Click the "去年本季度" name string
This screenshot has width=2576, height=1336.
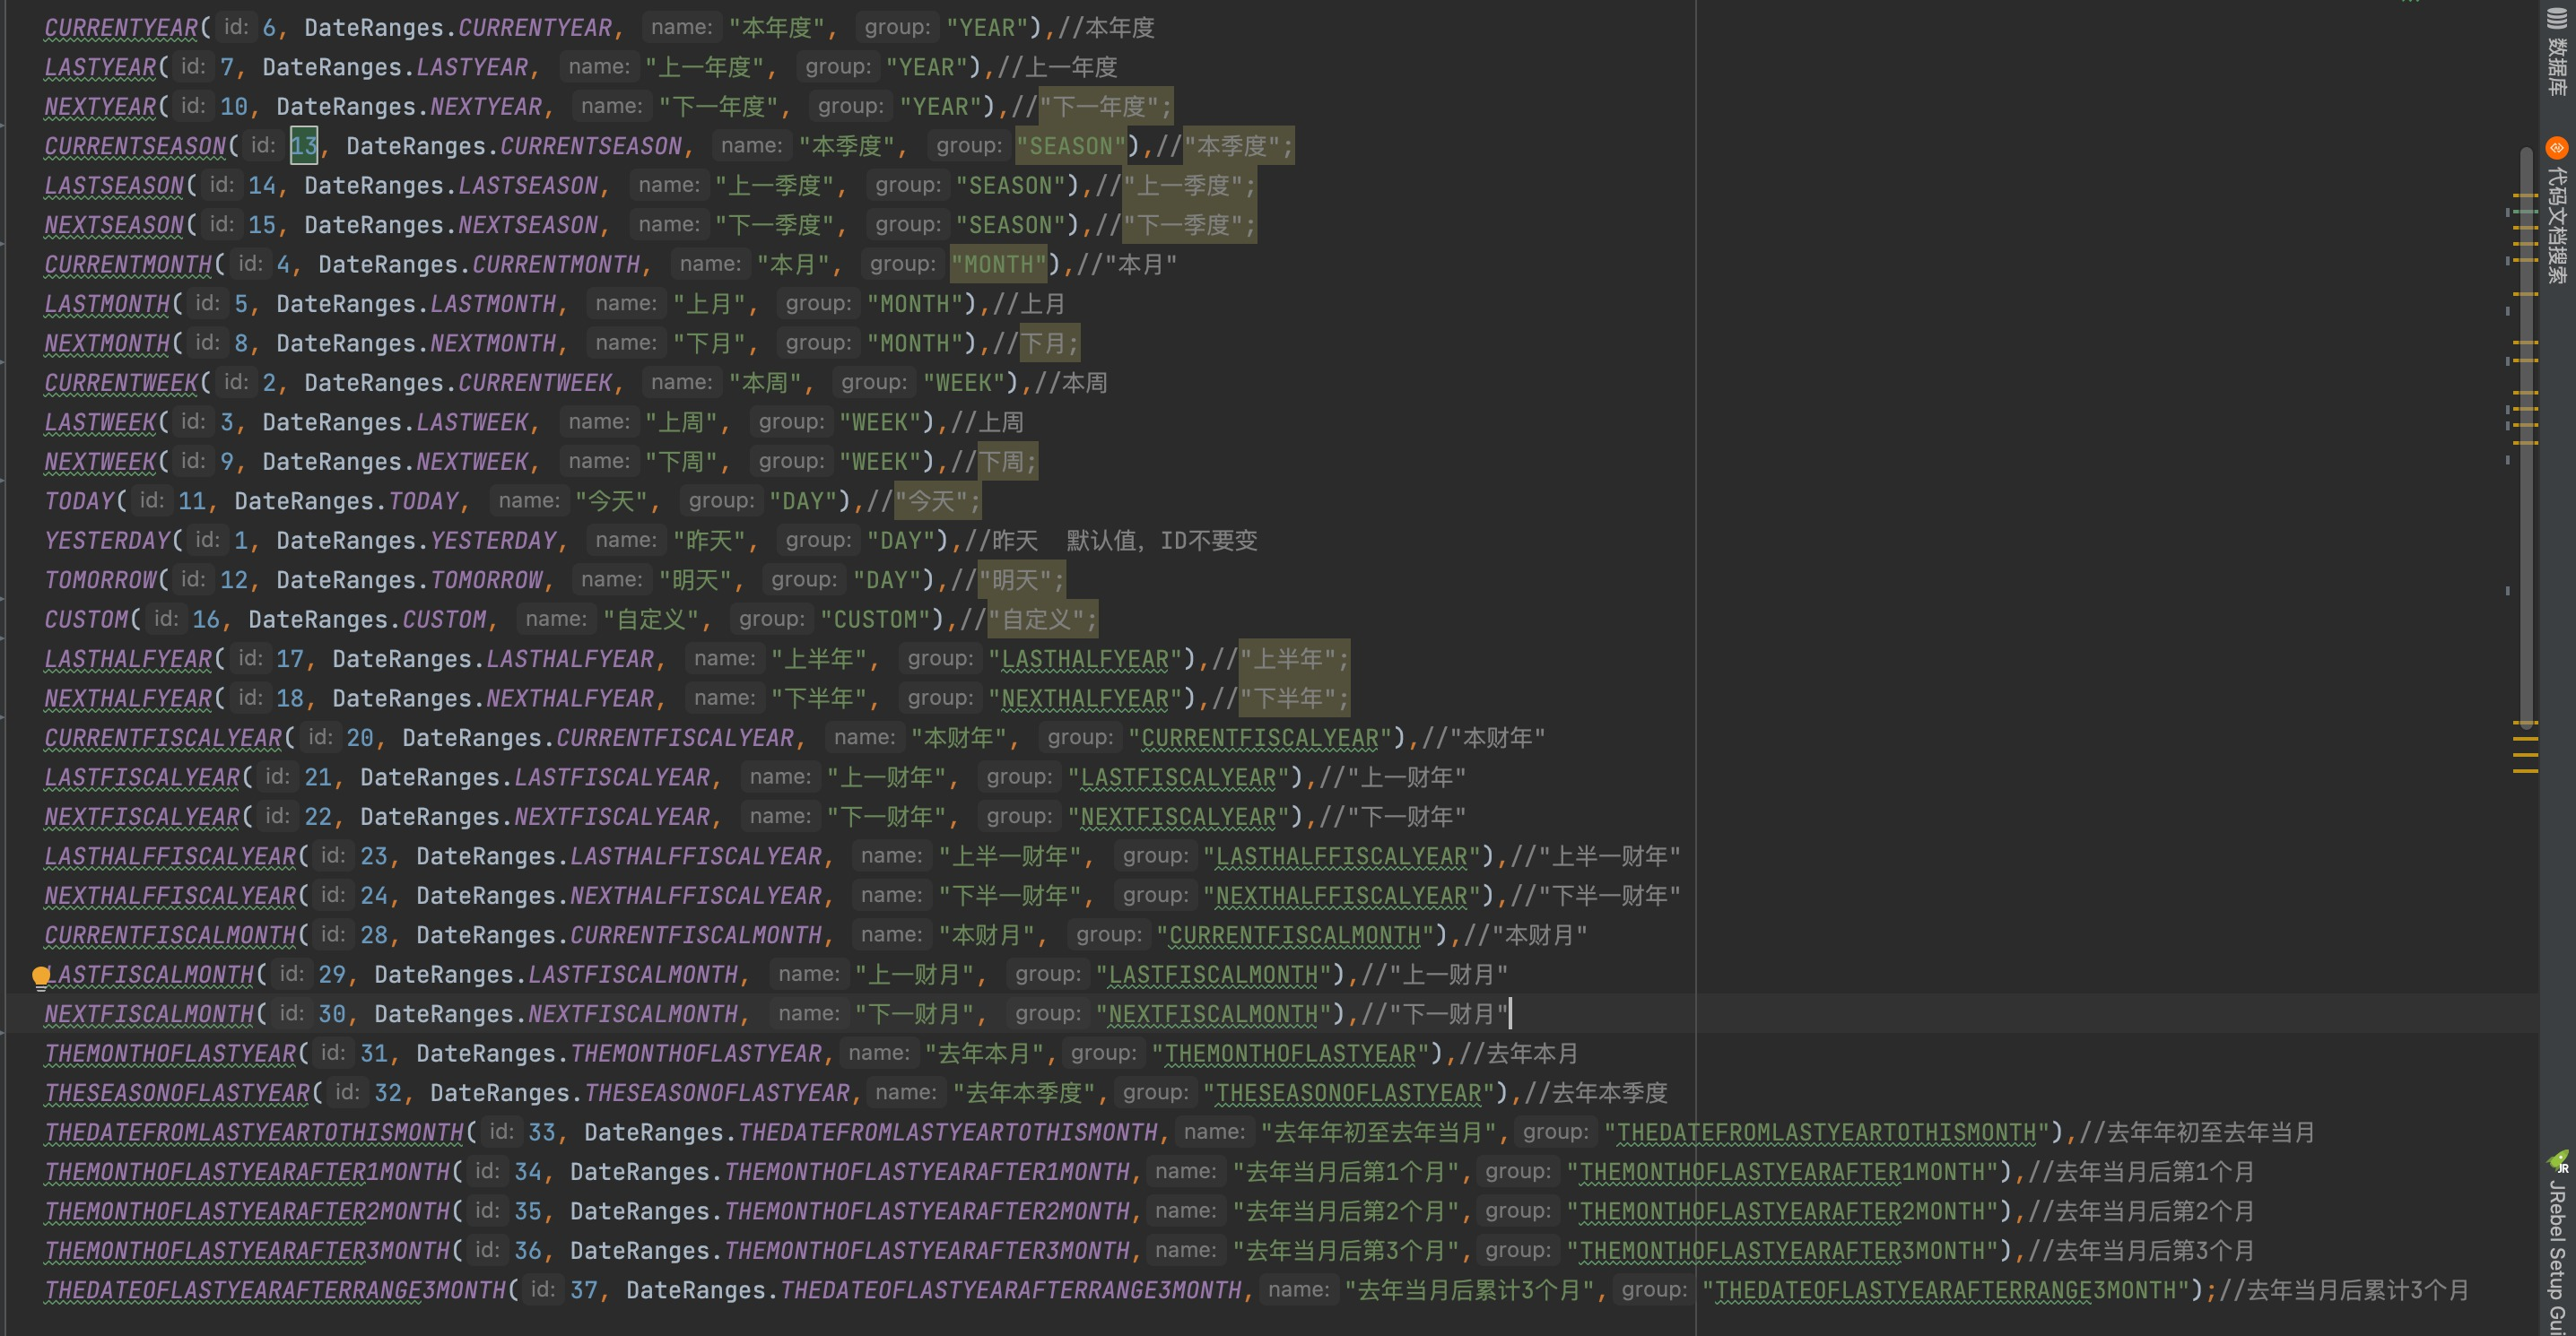(x=1024, y=1093)
